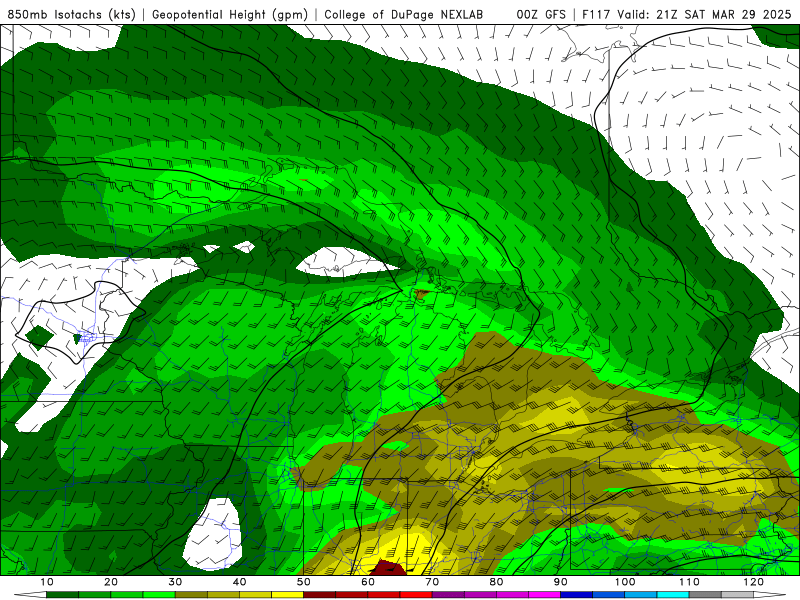Click the 'College of DuPage NEXLAB' credit
This screenshot has width=800, height=600.
(x=404, y=15)
